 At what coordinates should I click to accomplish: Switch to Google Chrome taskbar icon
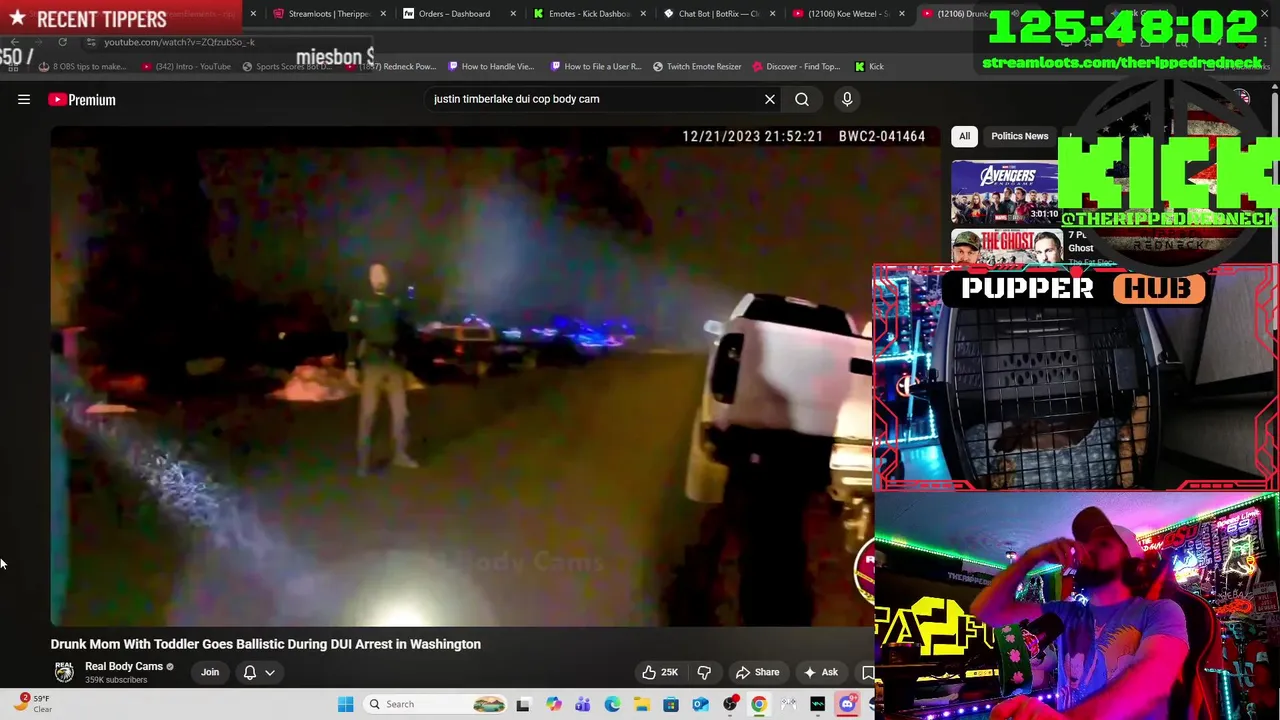[759, 704]
